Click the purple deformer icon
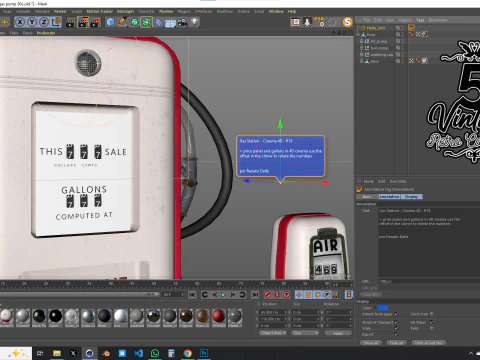 [x=159, y=22]
